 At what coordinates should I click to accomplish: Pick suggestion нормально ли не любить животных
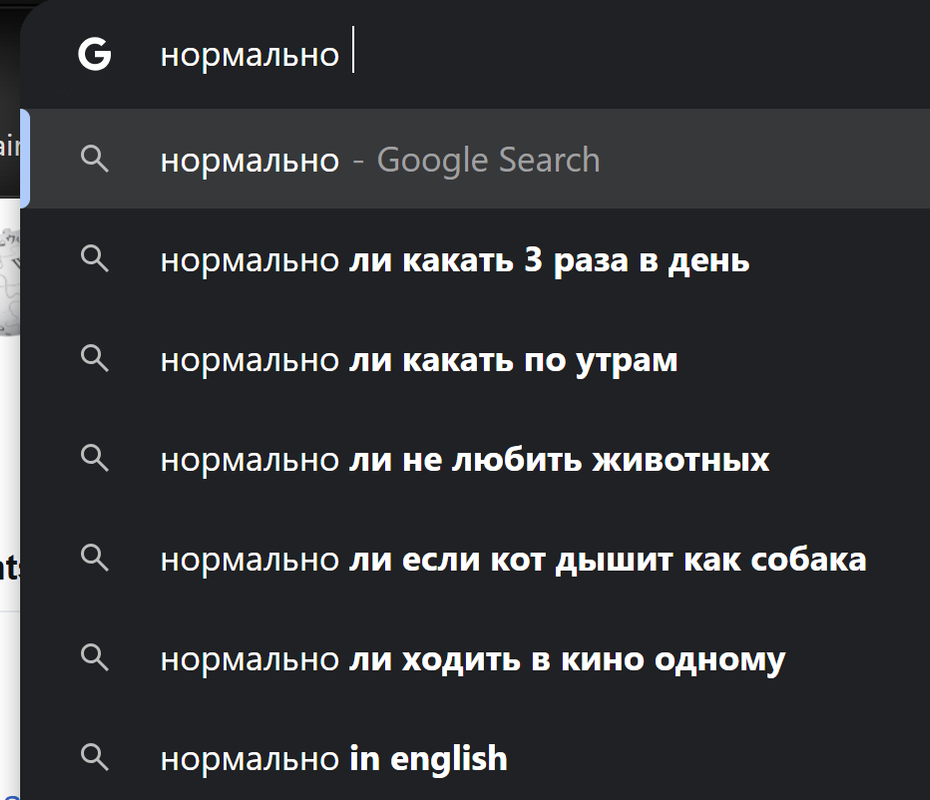pos(475,458)
